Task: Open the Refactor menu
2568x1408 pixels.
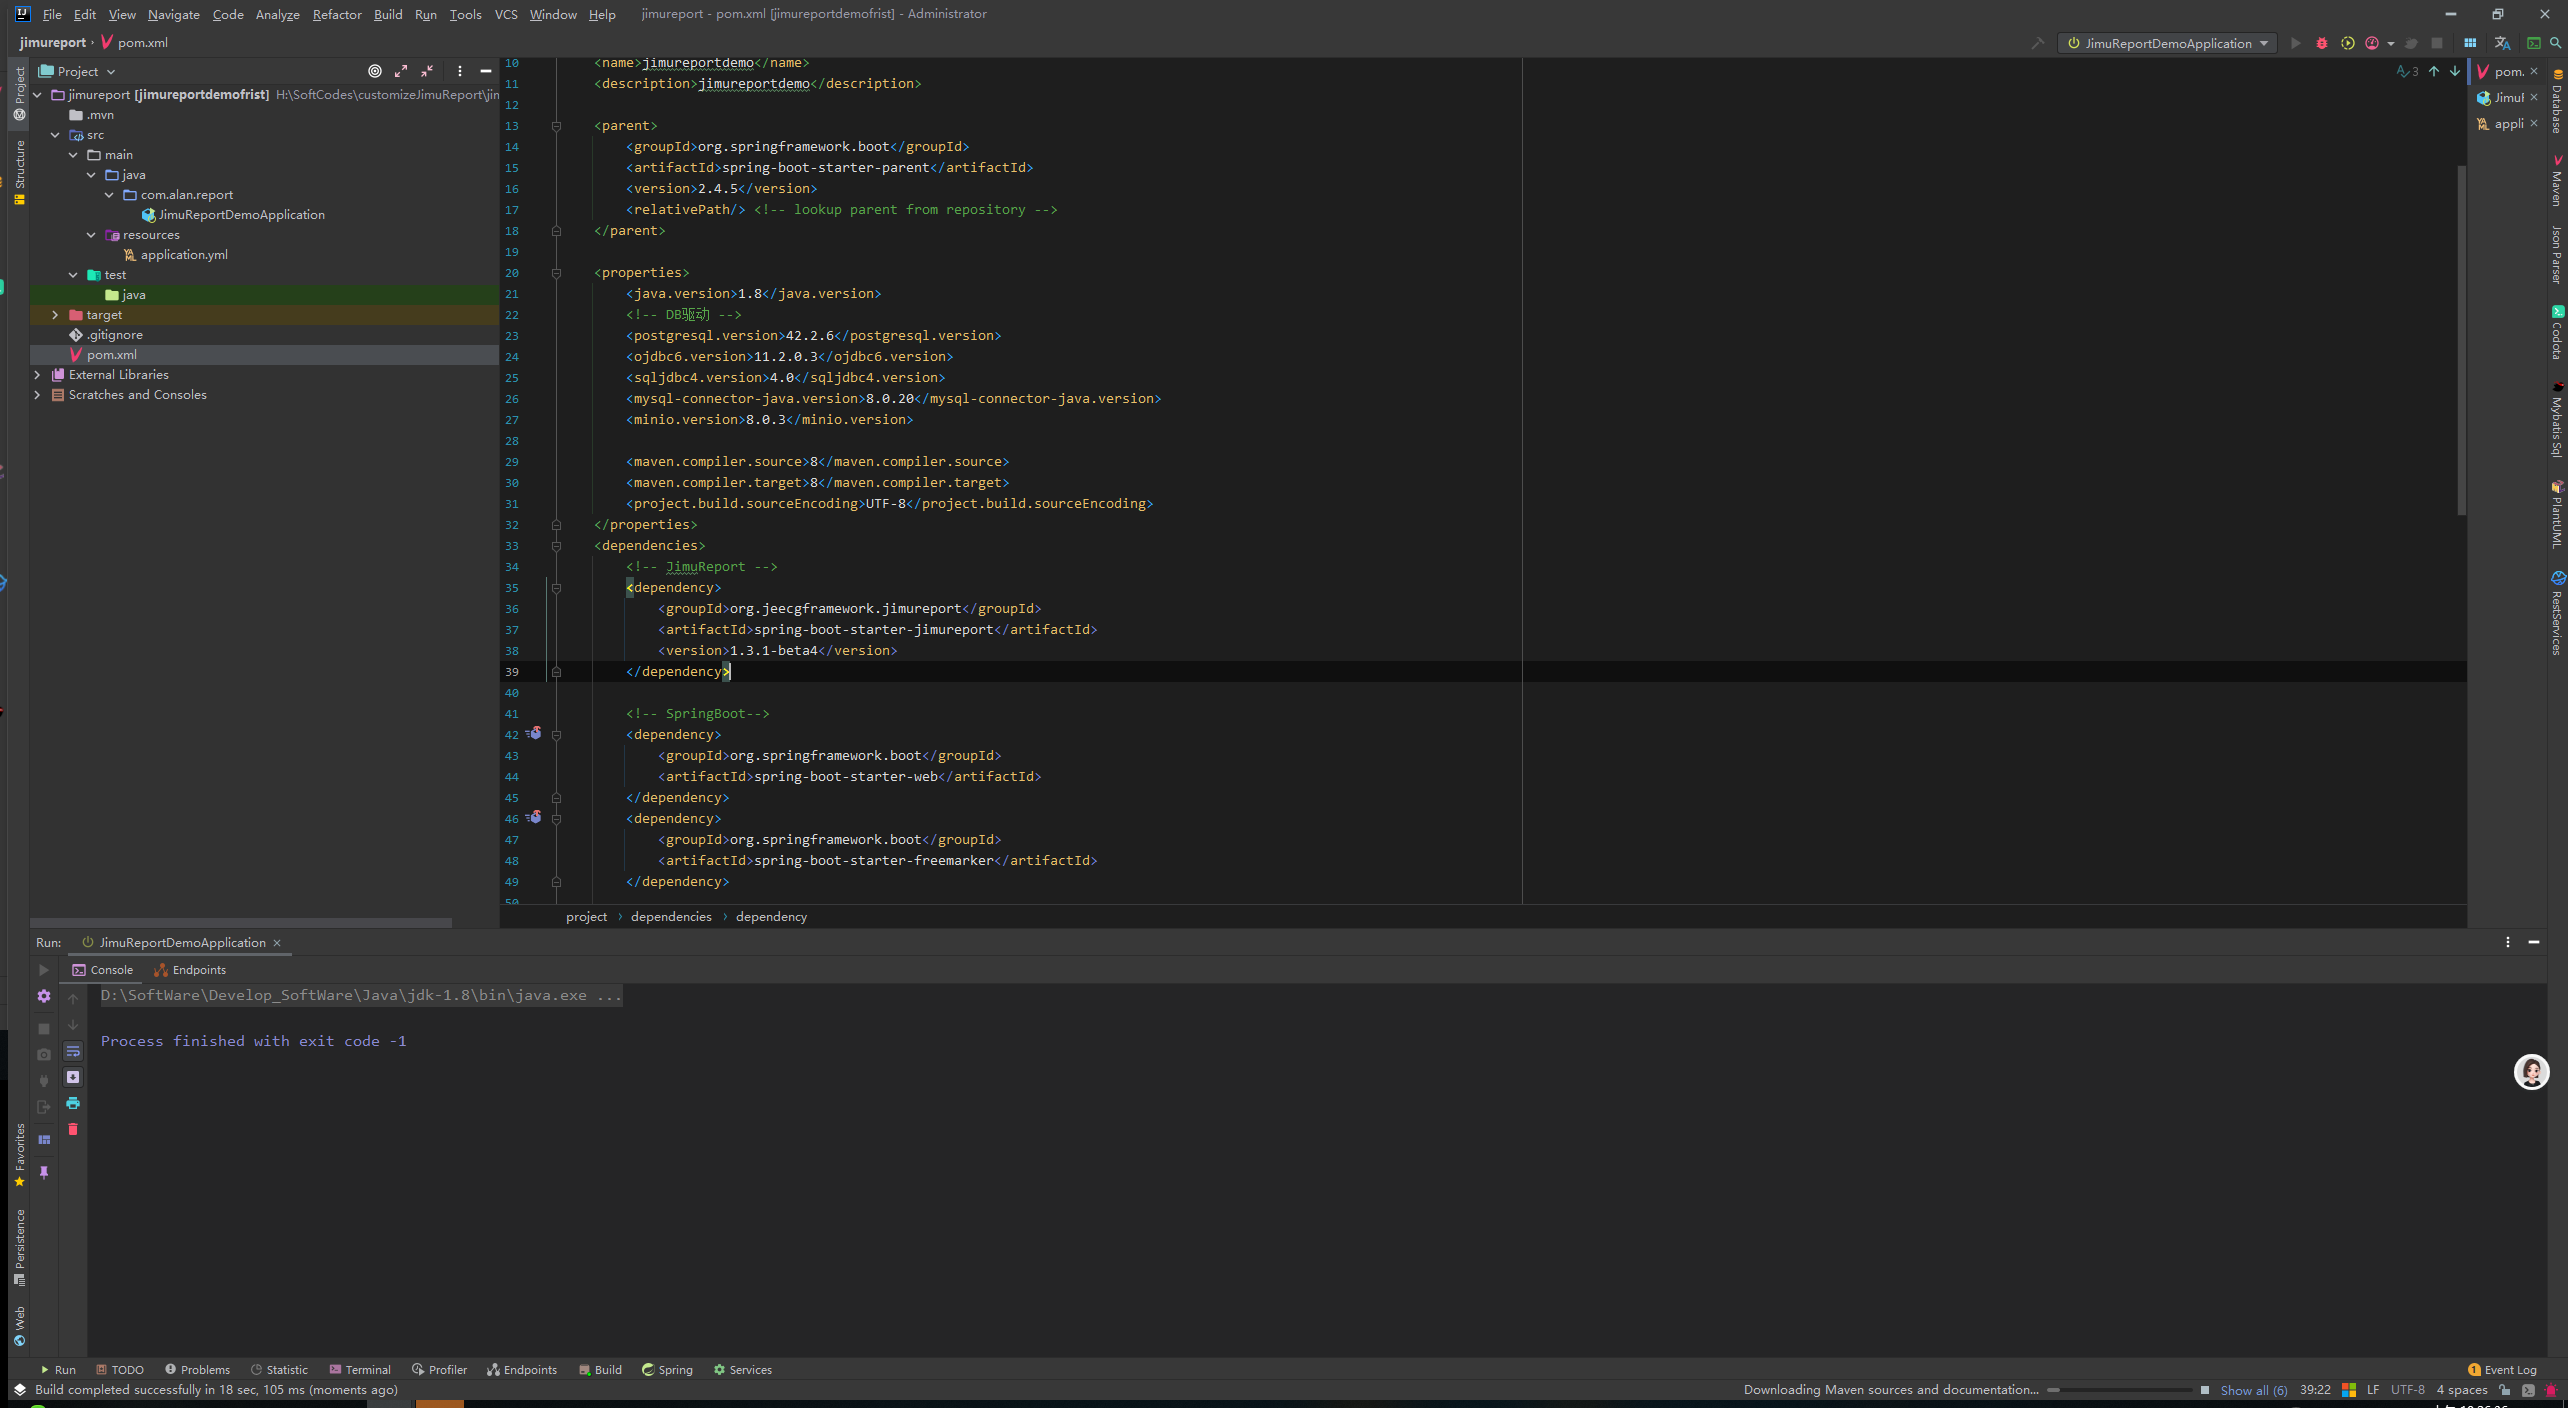Action: pos(336,14)
